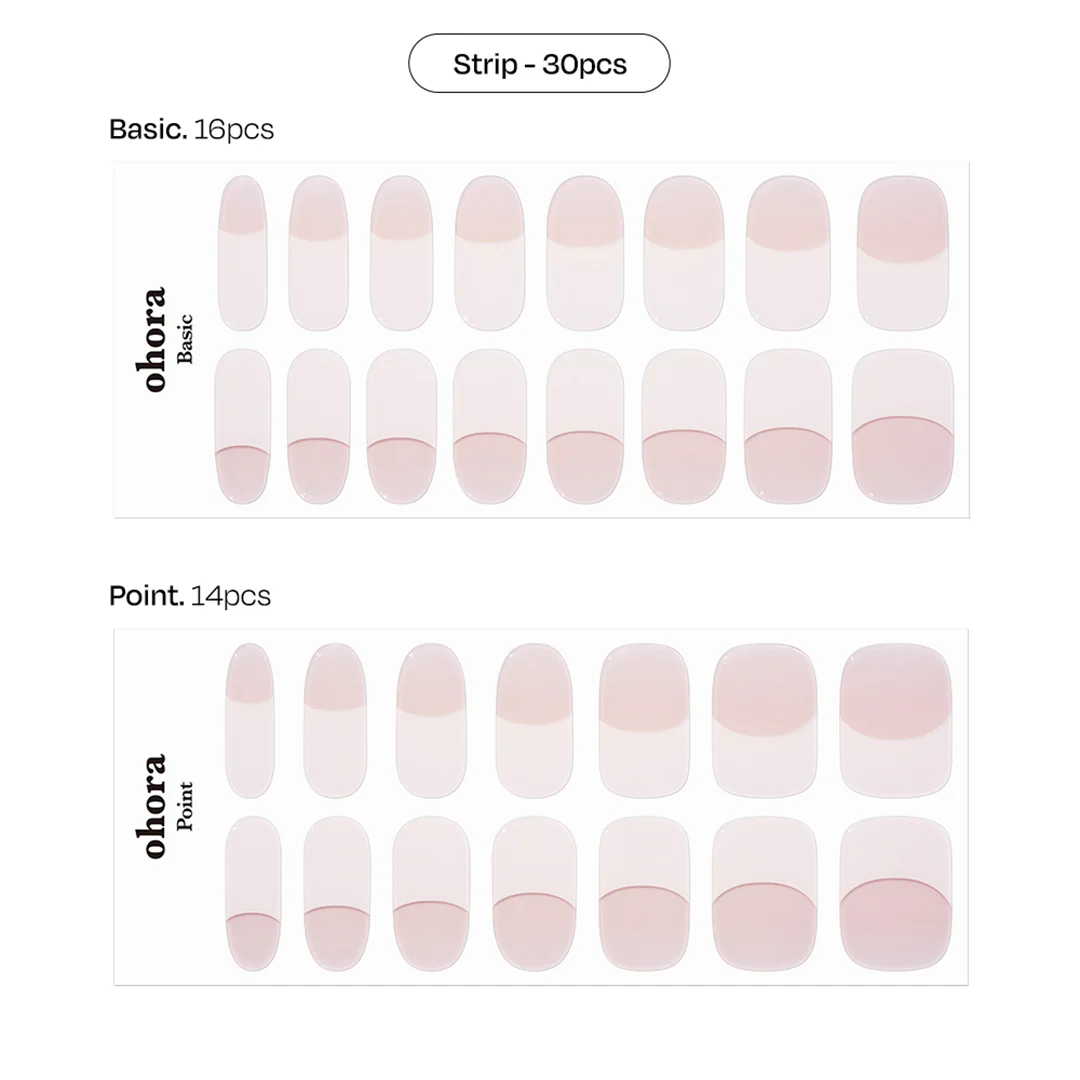Click the fifth nail in Basic bottom row
The image size is (1080, 1080).
[x=585, y=426]
